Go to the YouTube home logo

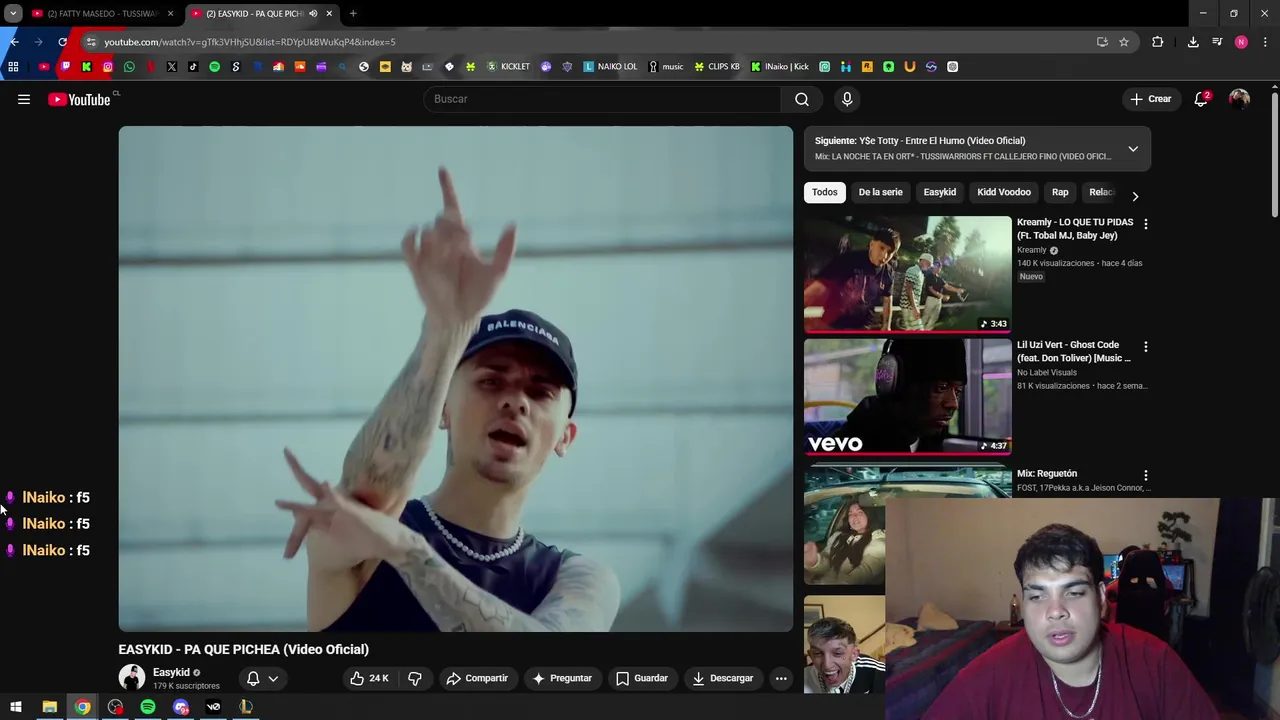click(x=79, y=99)
